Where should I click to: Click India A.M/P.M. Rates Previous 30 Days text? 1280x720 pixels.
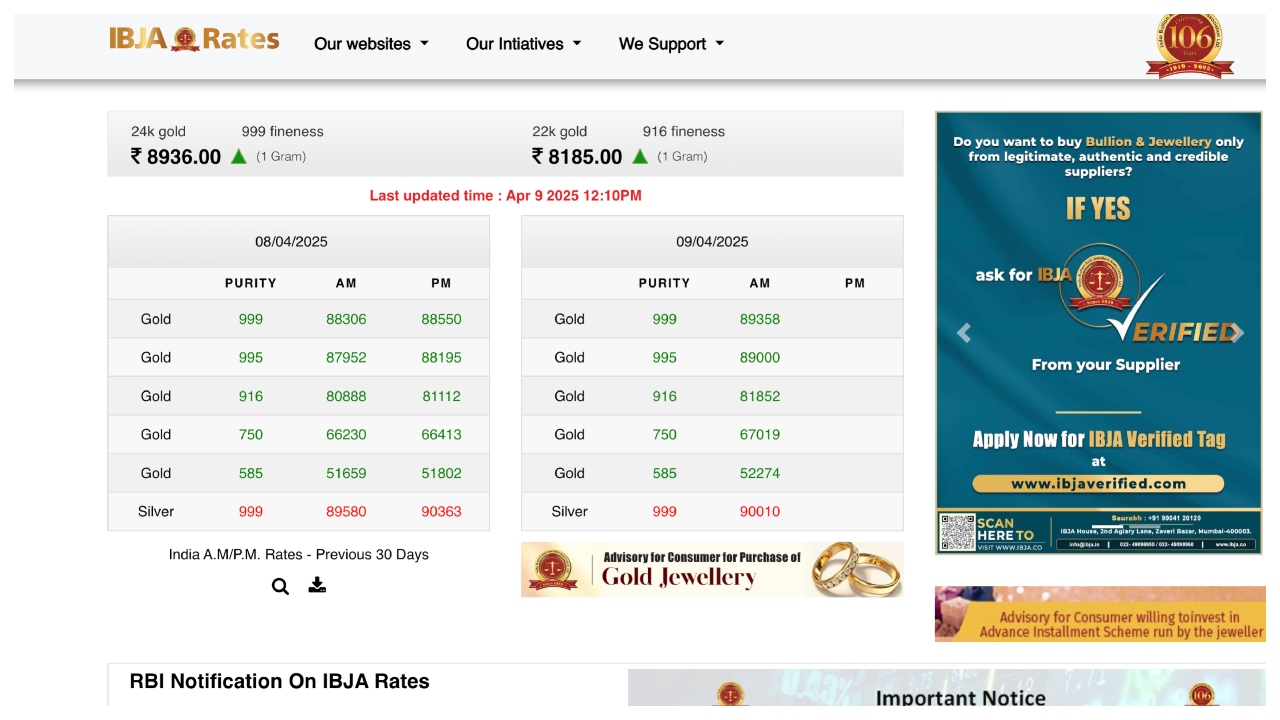(298, 554)
